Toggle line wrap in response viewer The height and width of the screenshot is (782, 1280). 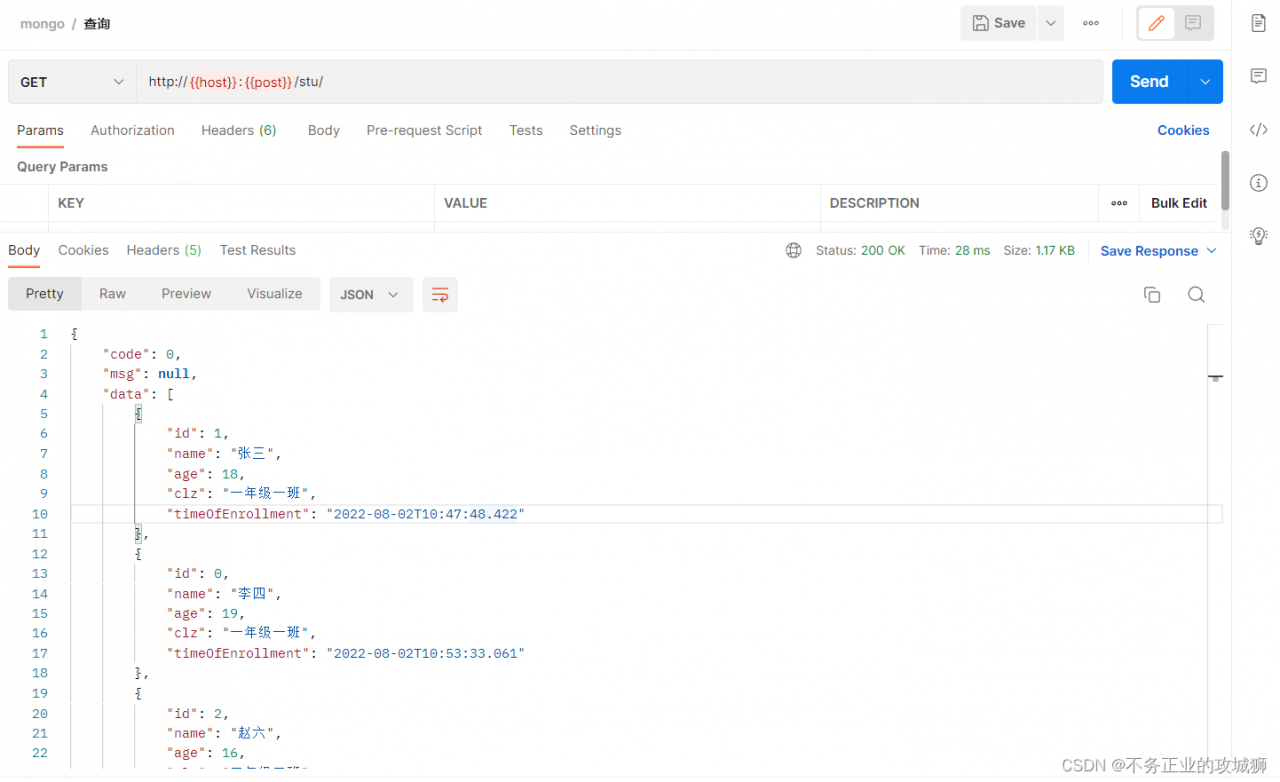pyautogui.click(x=440, y=294)
